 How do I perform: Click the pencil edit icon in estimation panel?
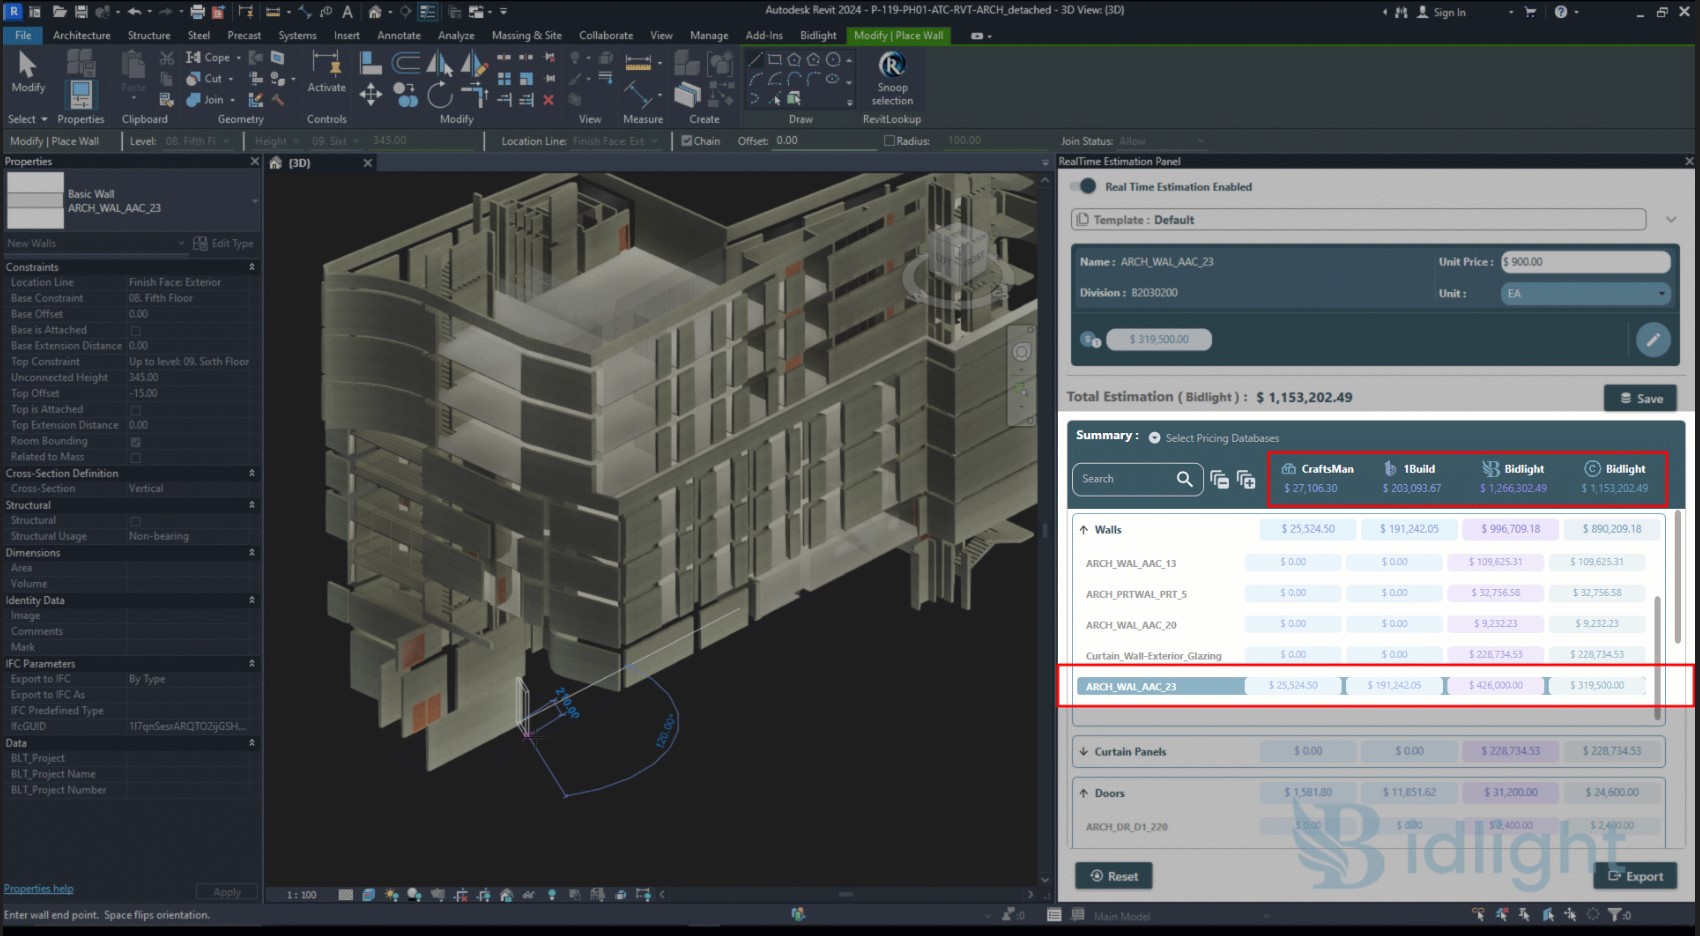1652,340
